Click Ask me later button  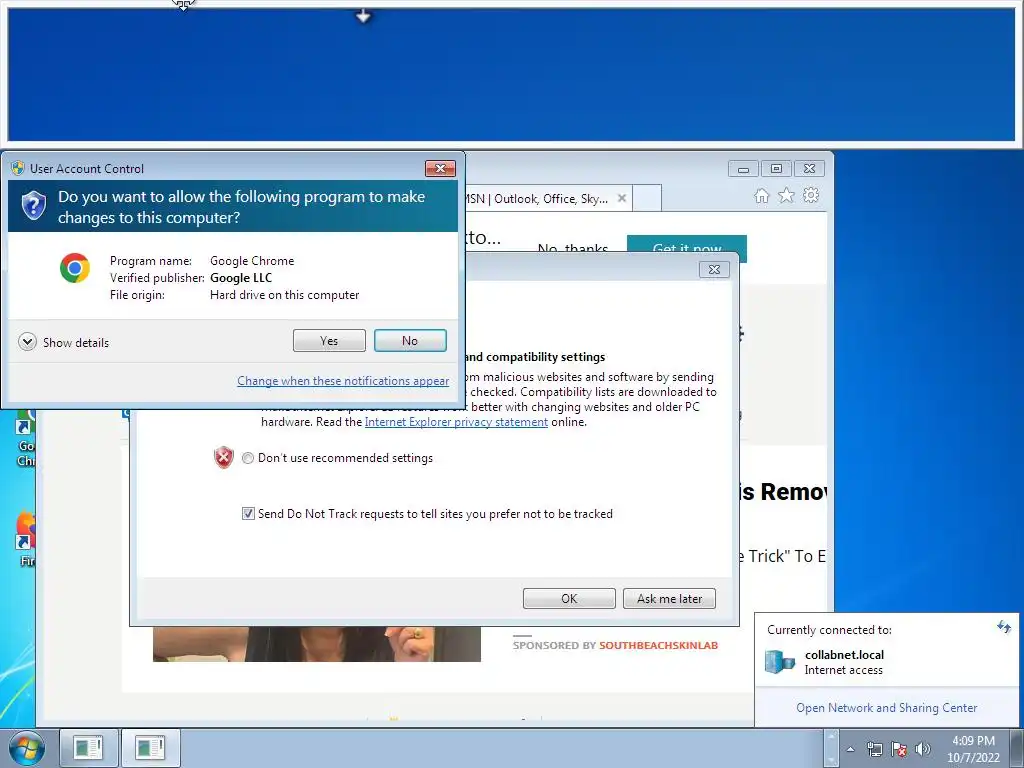pyautogui.click(x=669, y=598)
